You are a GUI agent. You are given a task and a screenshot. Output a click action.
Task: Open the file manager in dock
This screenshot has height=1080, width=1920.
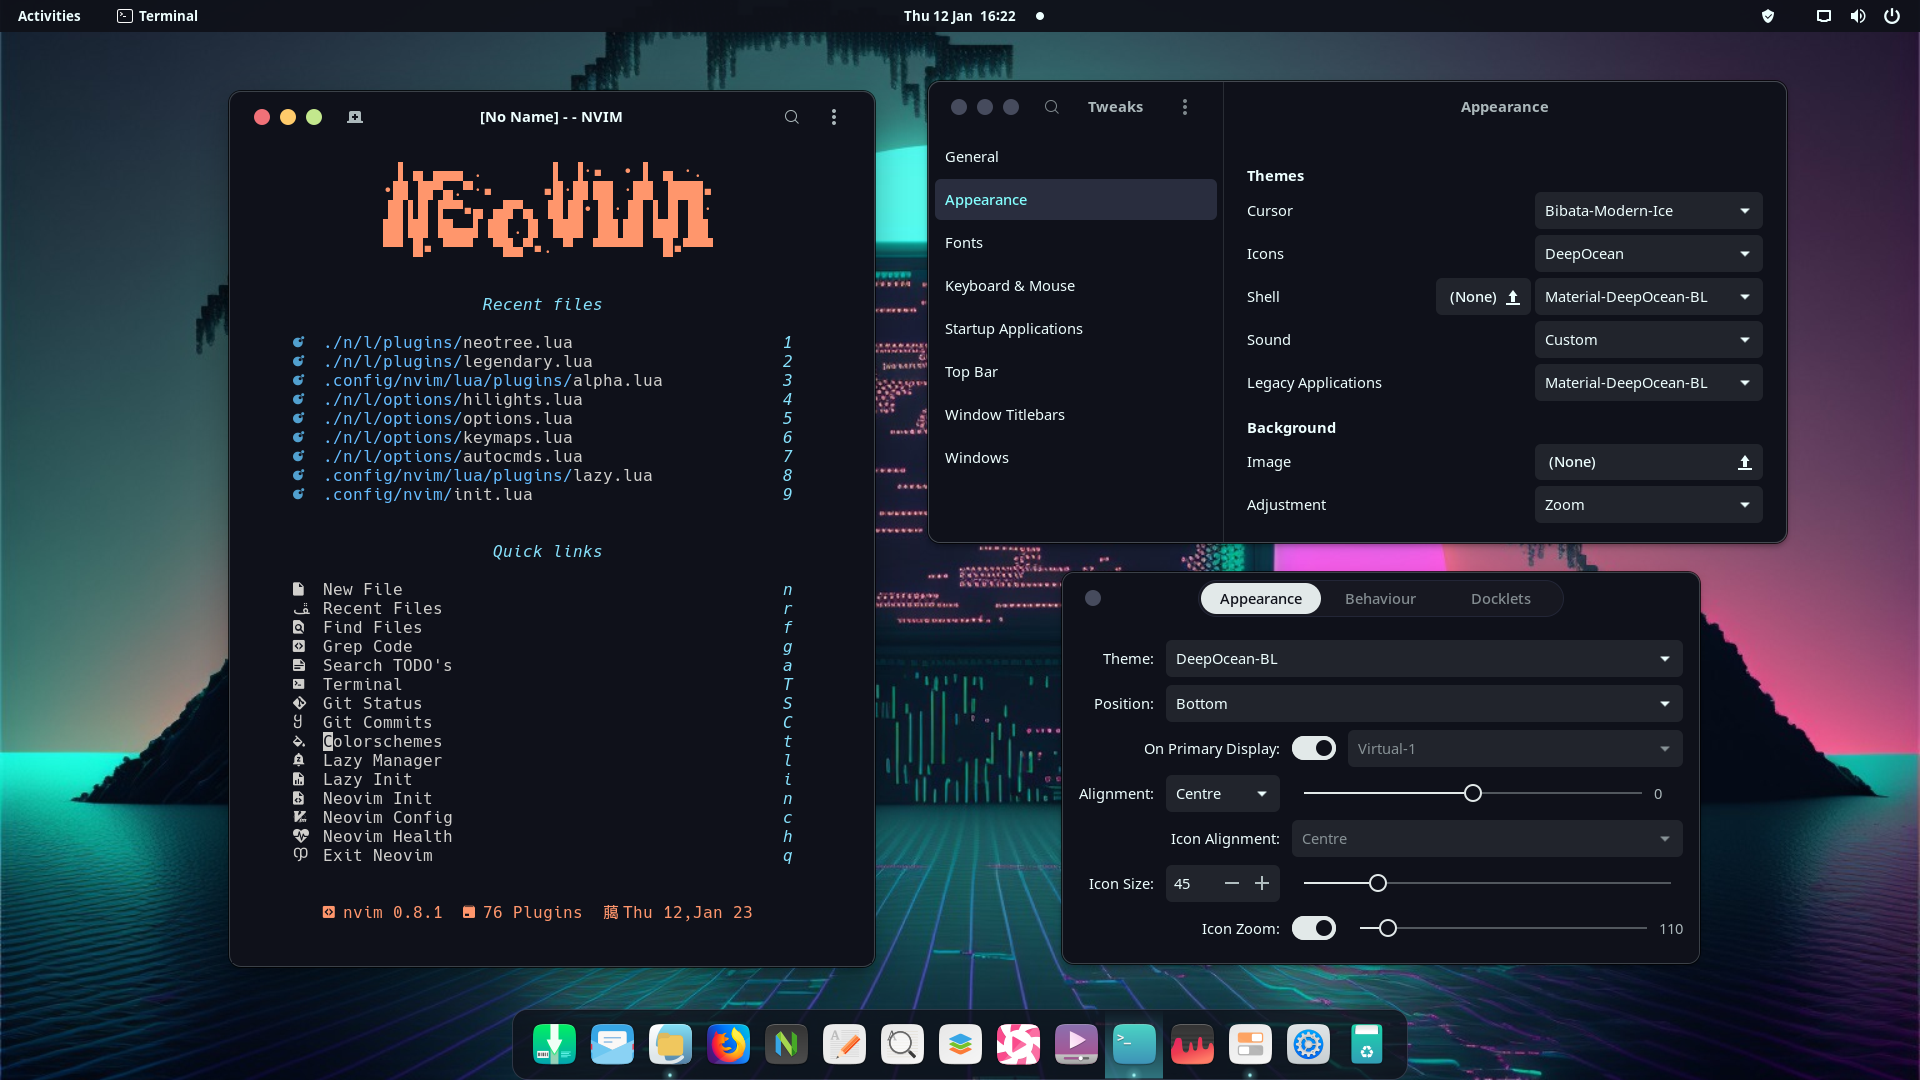pyautogui.click(x=670, y=1044)
